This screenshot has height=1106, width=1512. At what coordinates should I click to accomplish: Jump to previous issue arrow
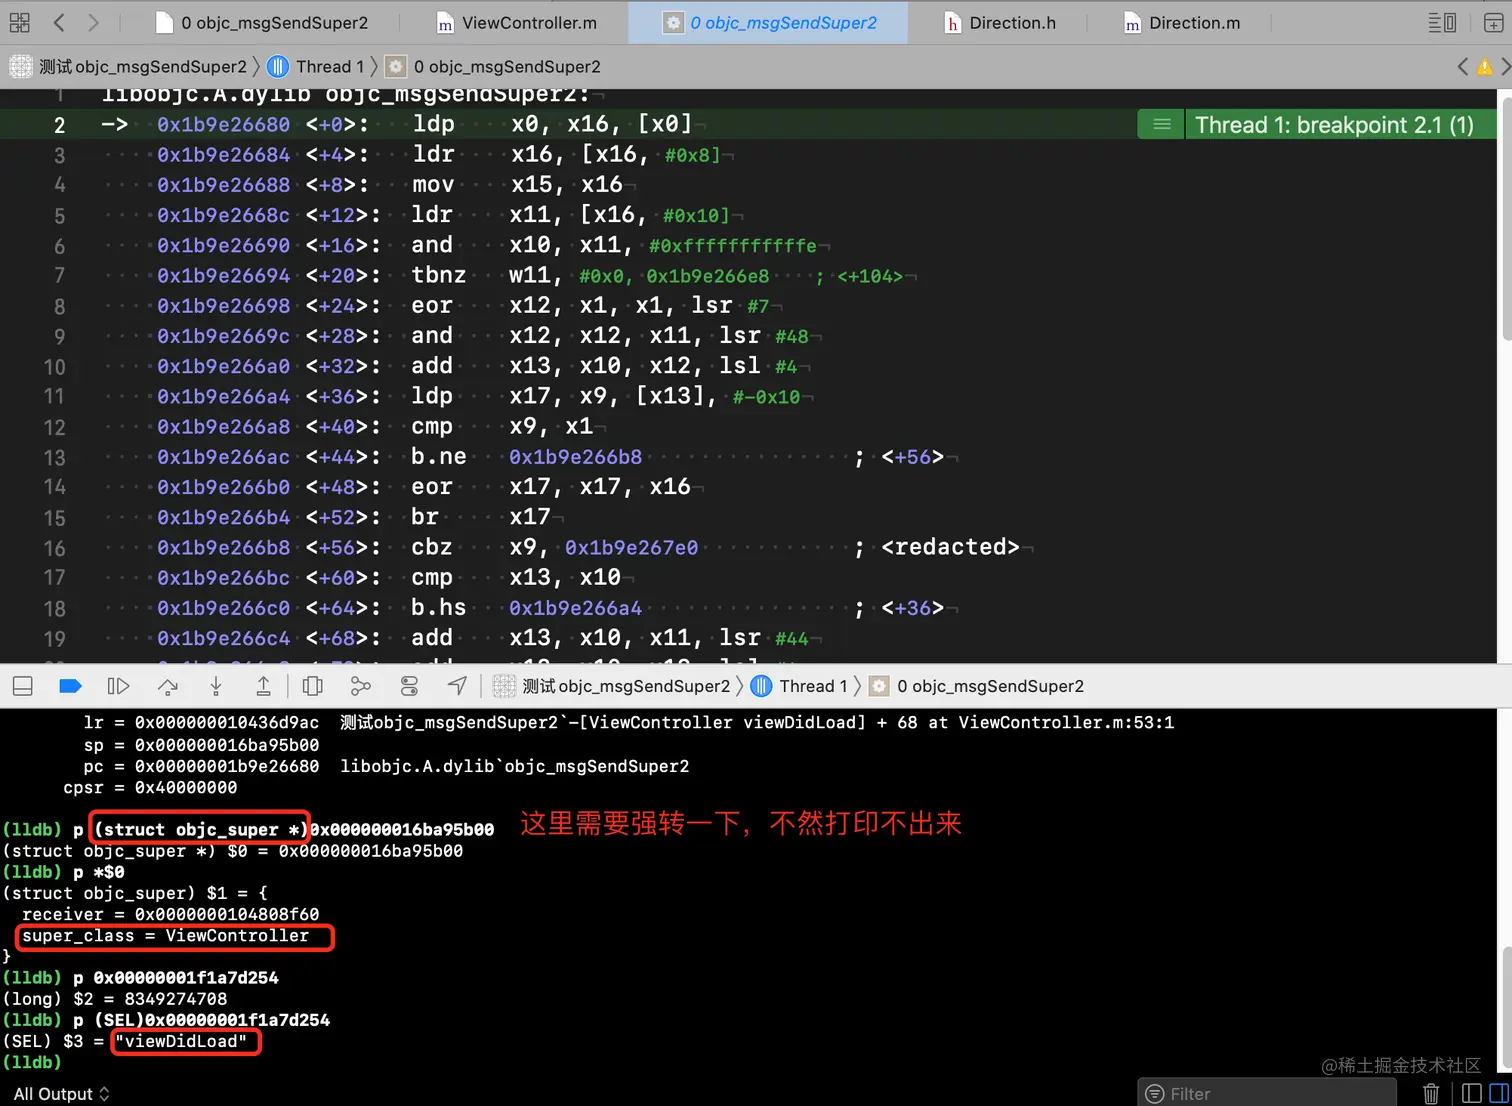pos(1463,66)
